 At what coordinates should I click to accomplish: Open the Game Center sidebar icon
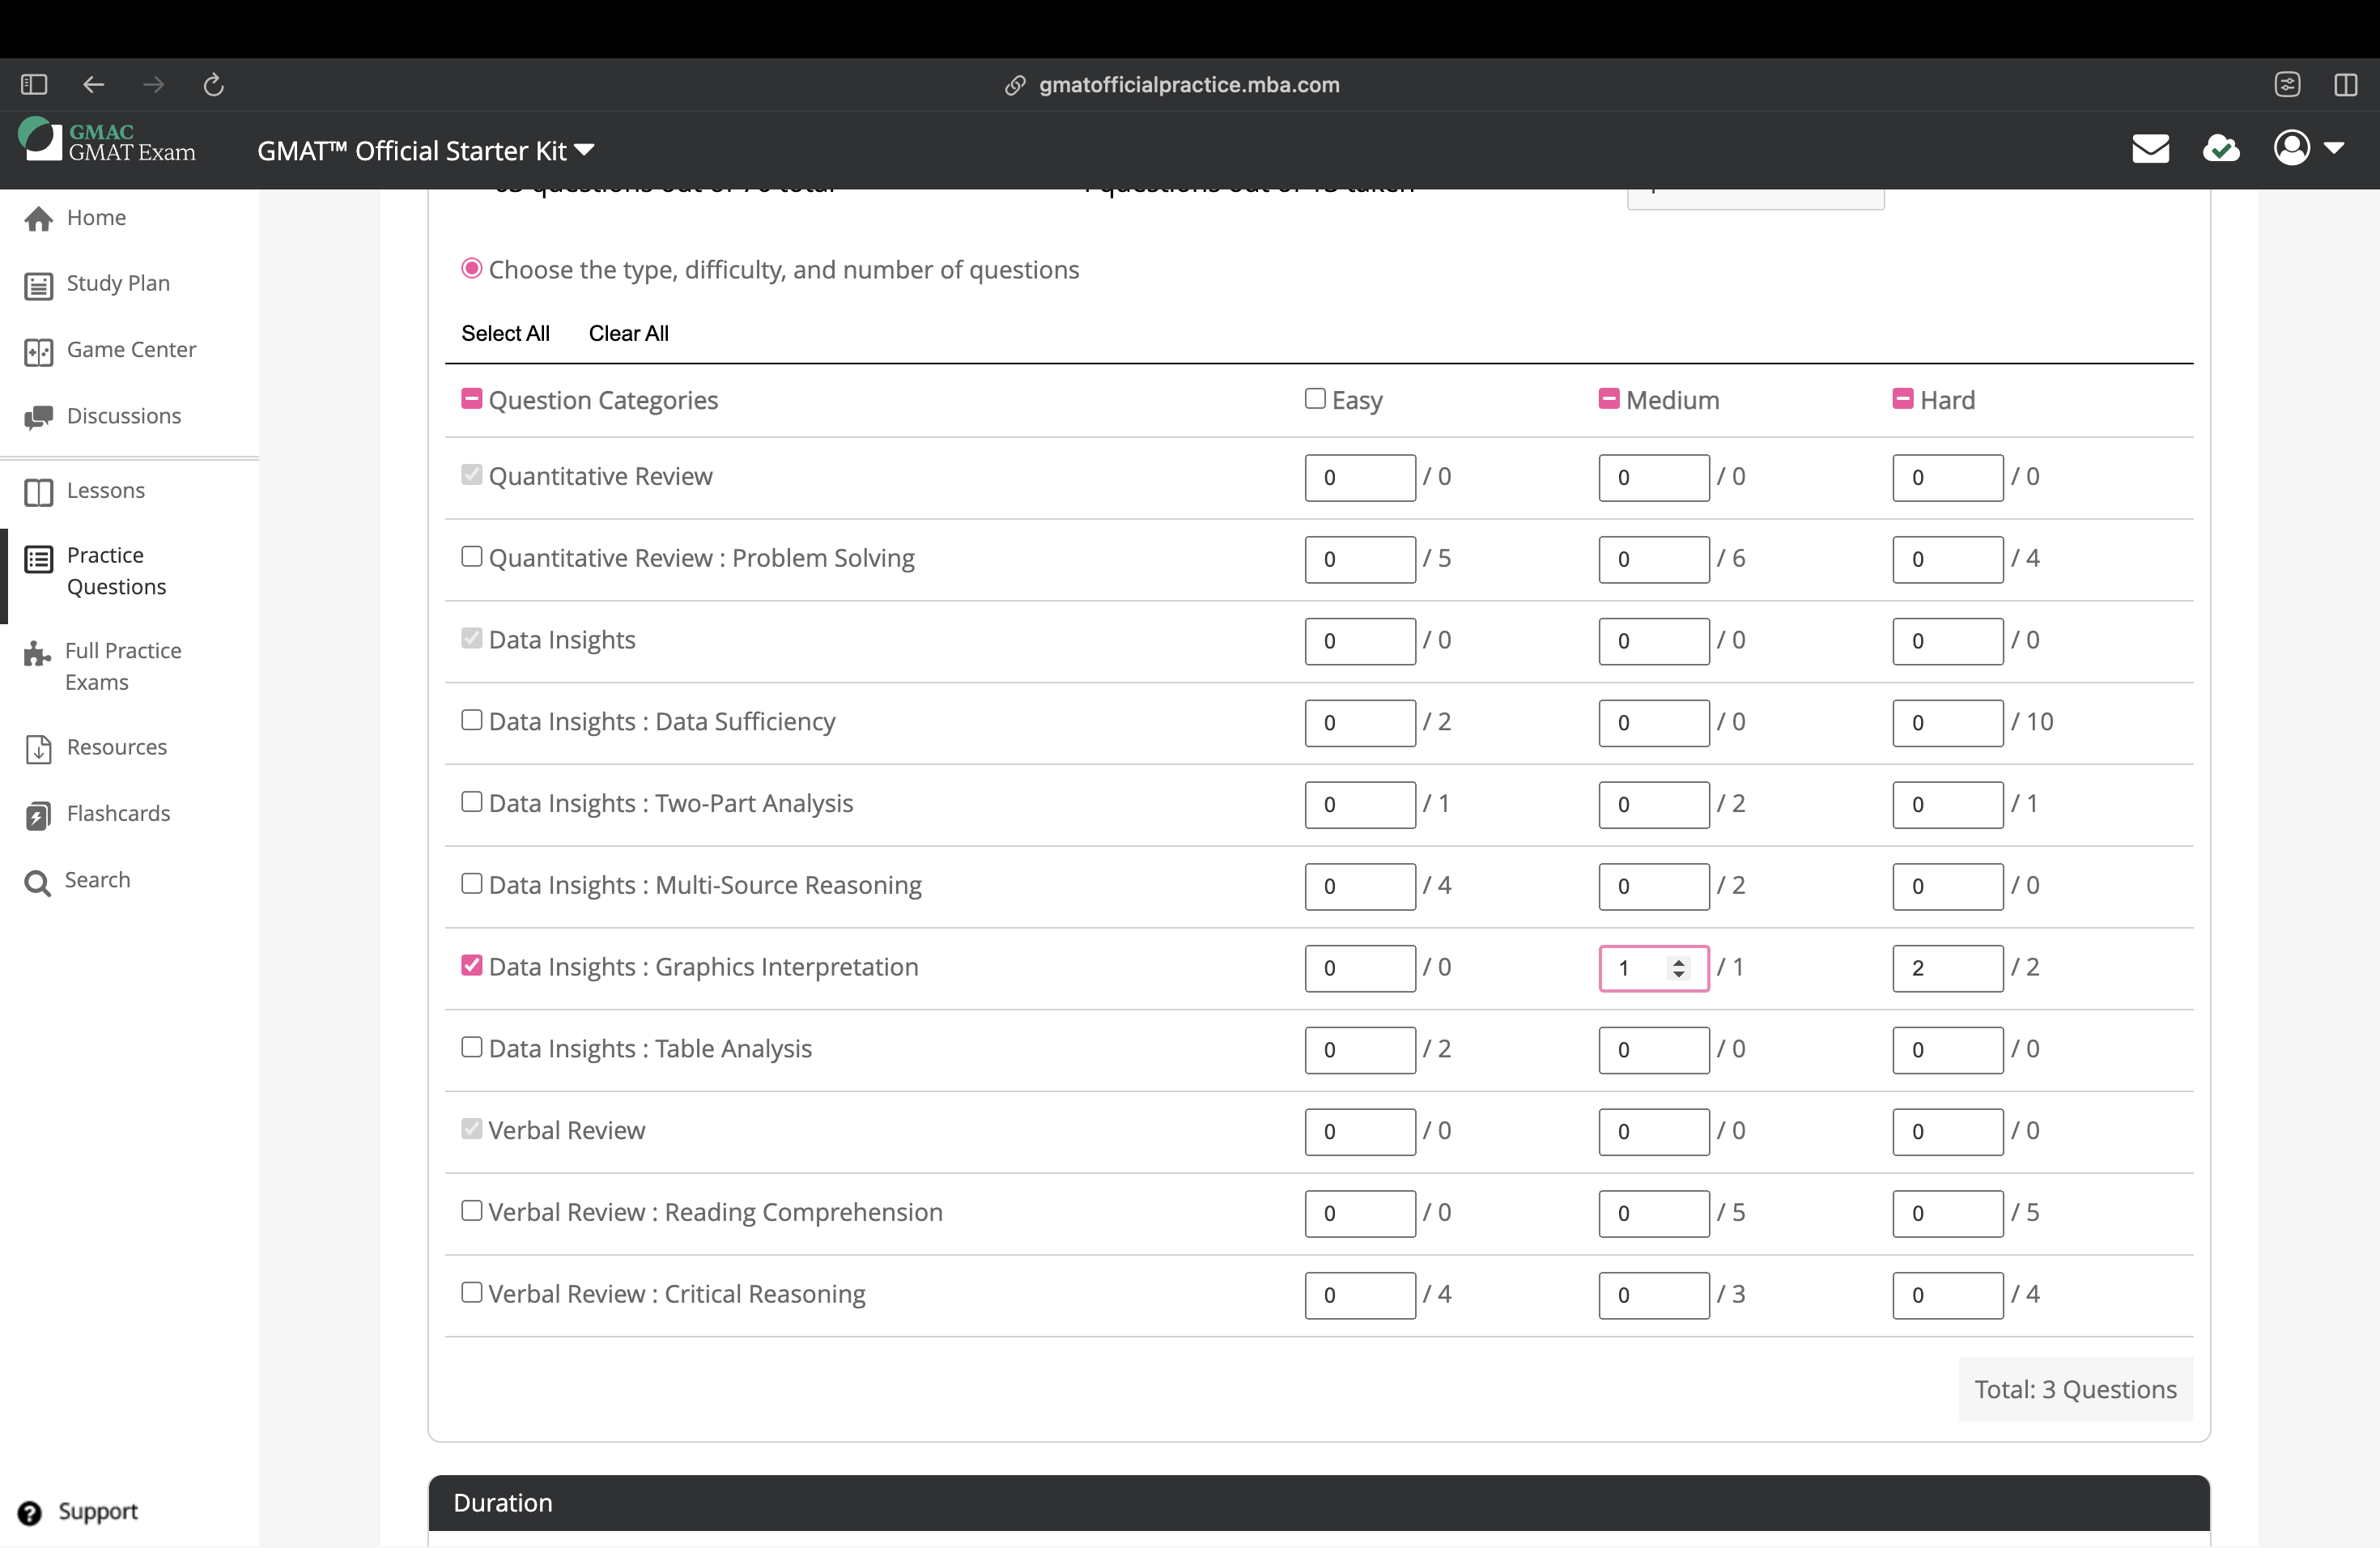tap(38, 351)
